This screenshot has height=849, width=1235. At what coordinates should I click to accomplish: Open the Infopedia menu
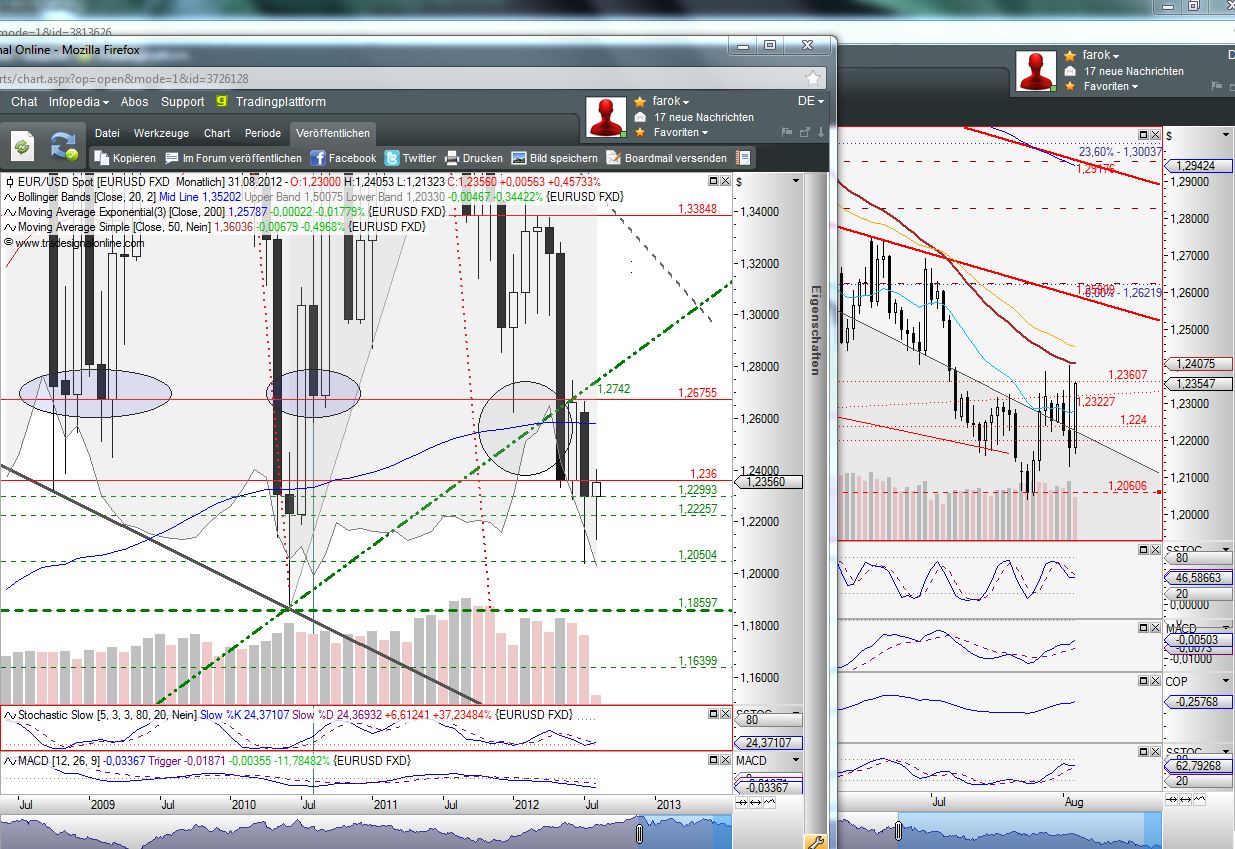tap(79, 102)
